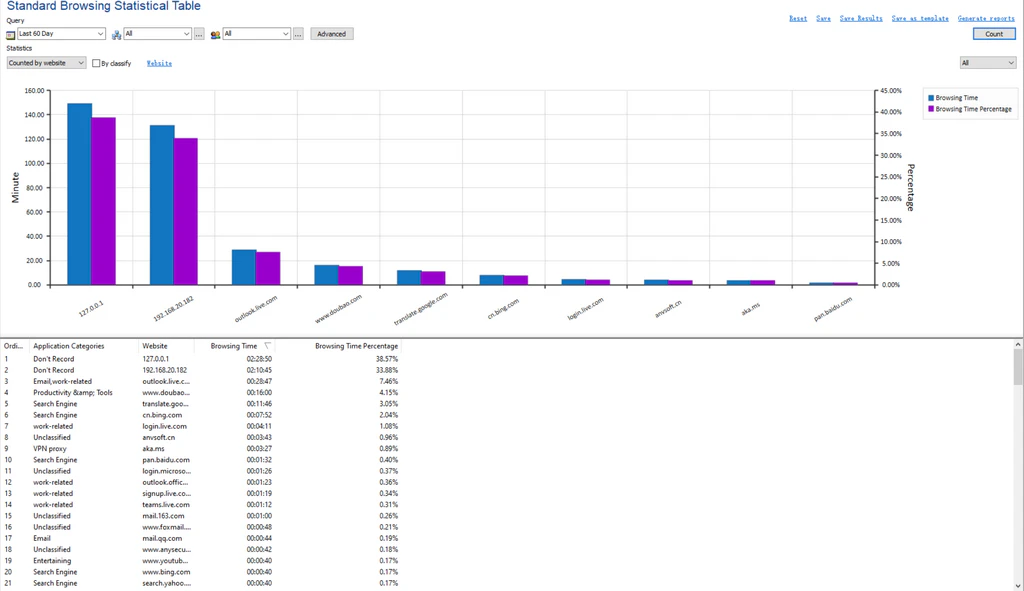Click the 02:10:45 browsing time cell
Viewport: 1024px width, 591px height.
[259, 370]
